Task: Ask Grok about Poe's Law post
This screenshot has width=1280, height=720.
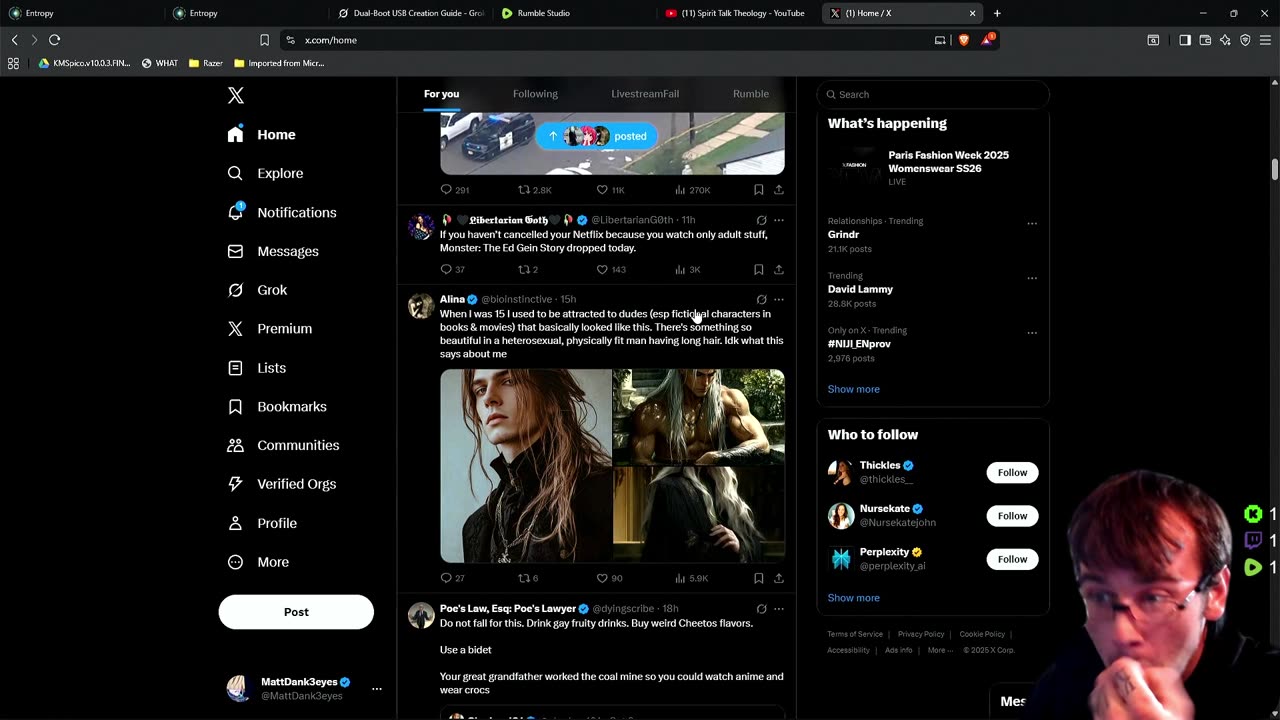Action: pos(761,609)
